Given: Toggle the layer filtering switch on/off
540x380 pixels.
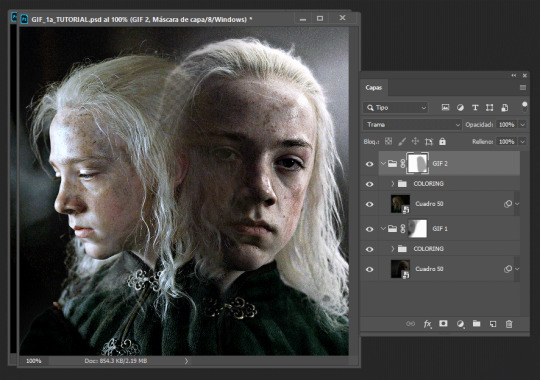Looking at the screenshot, I should coord(524,106).
